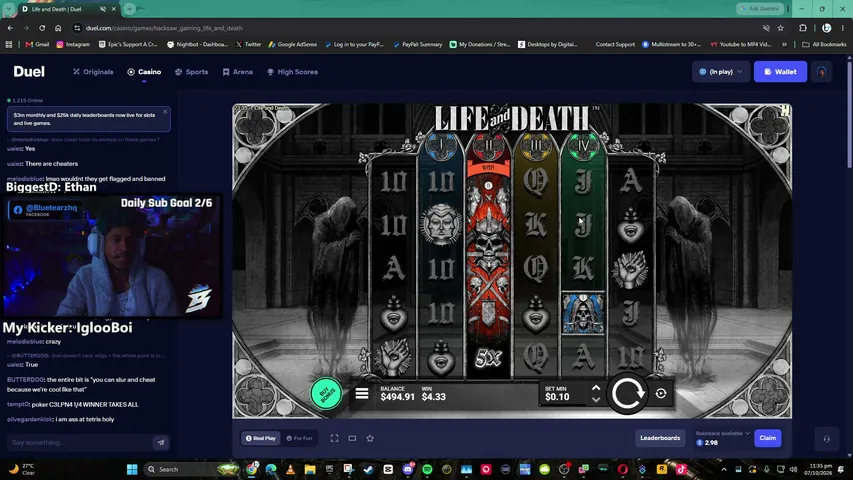The width and height of the screenshot is (853, 480).
Task: Open a new browser tab
Action: [x=129, y=9]
